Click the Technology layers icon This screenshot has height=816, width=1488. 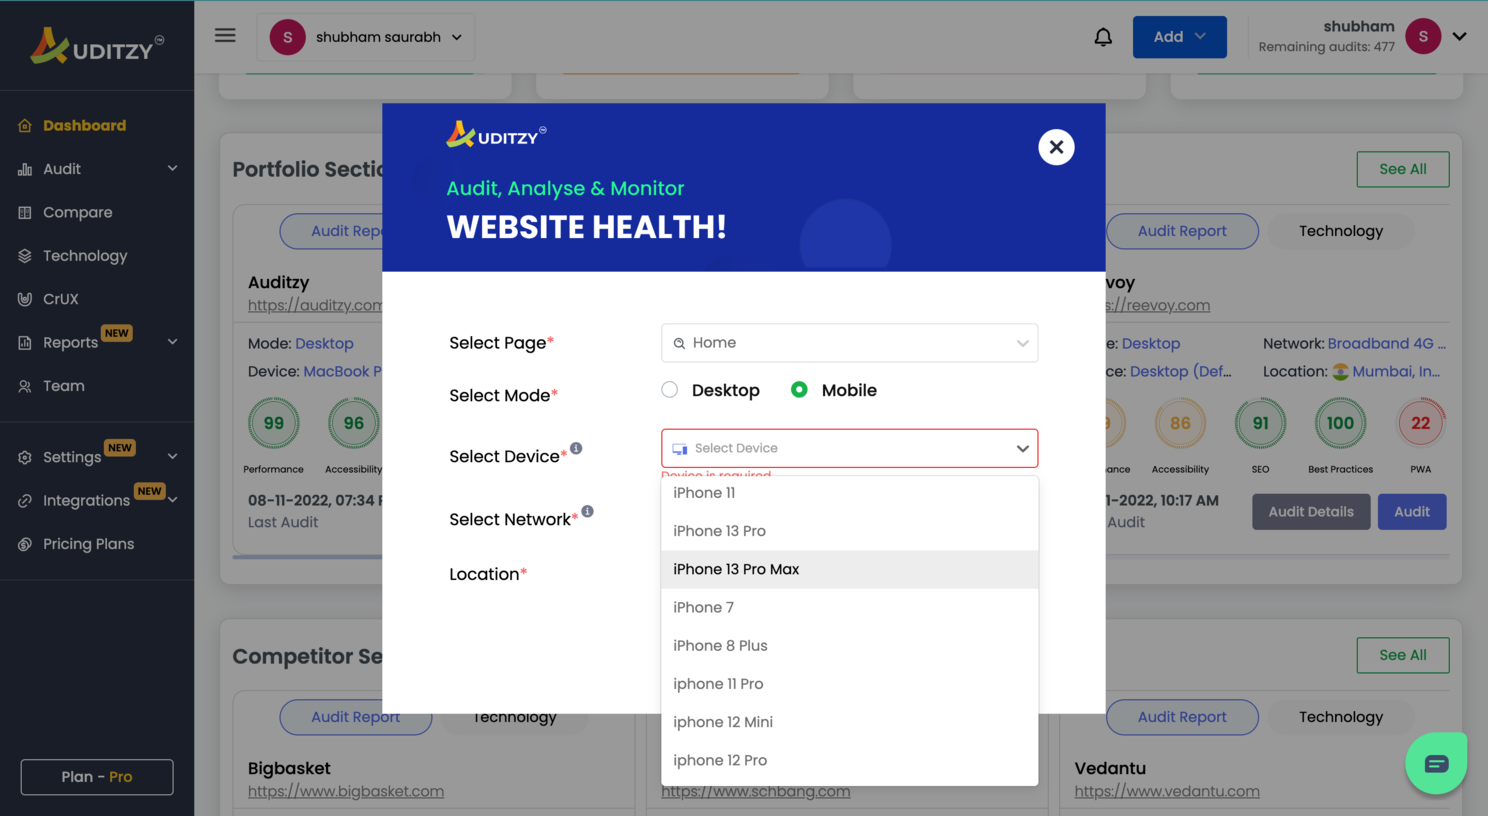click(25, 256)
